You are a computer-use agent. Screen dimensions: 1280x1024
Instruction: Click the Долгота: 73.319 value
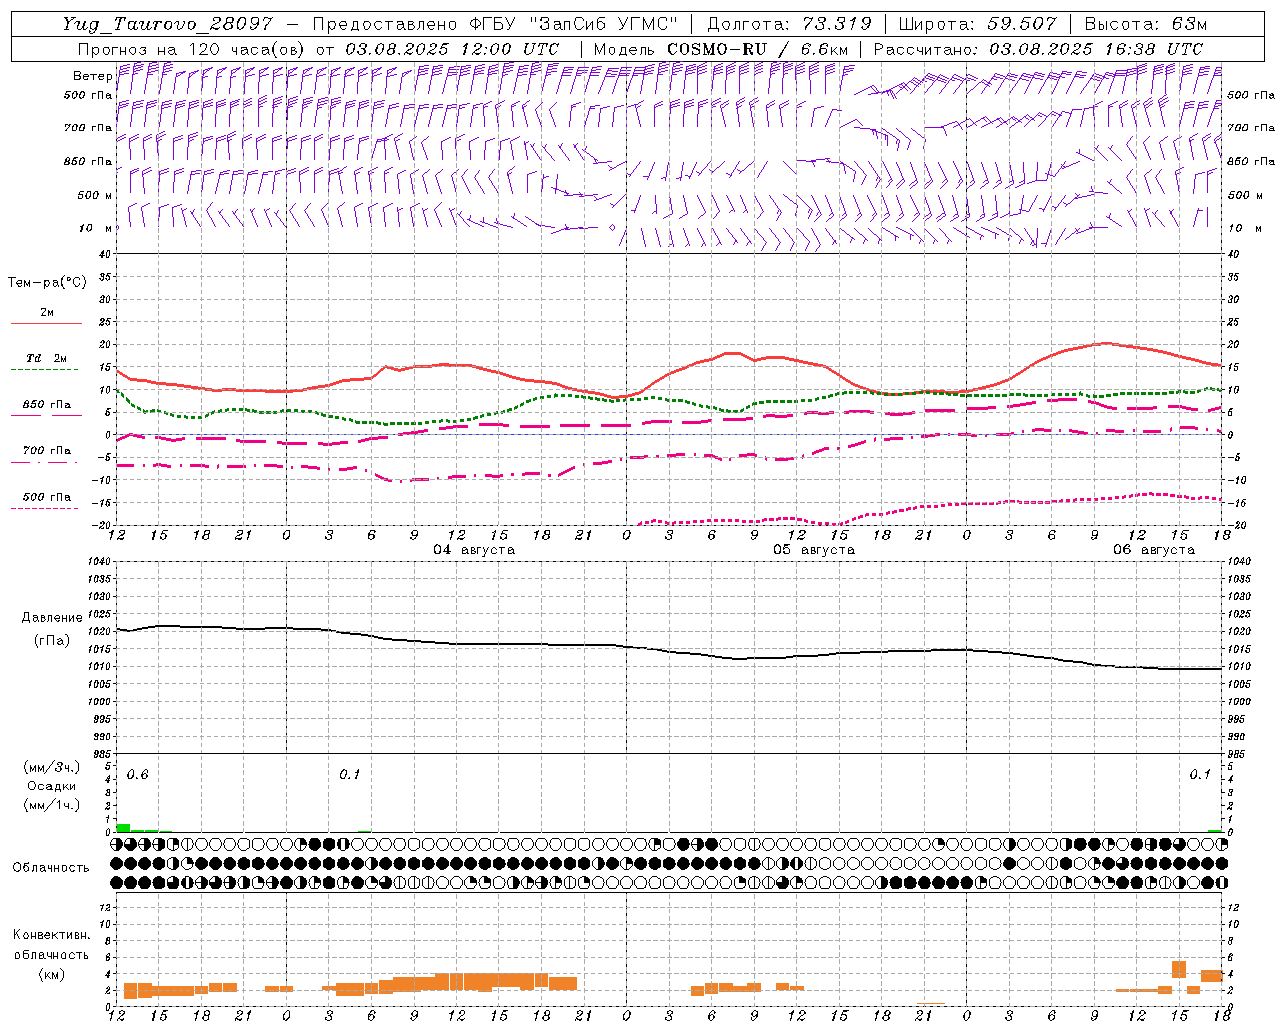click(x=789, y=24)
